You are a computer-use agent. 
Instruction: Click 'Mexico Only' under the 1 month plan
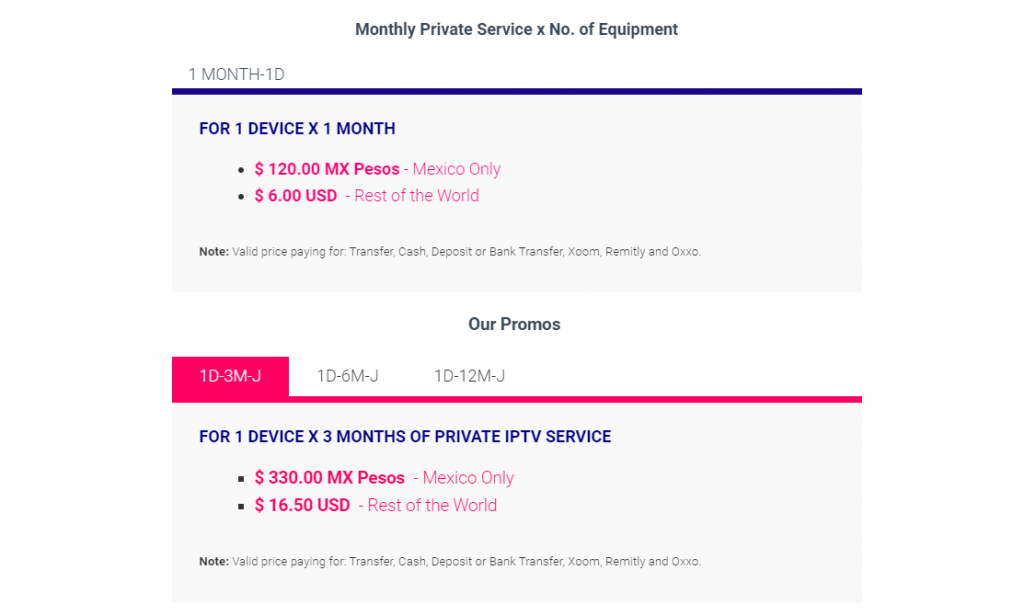(456, 169)
